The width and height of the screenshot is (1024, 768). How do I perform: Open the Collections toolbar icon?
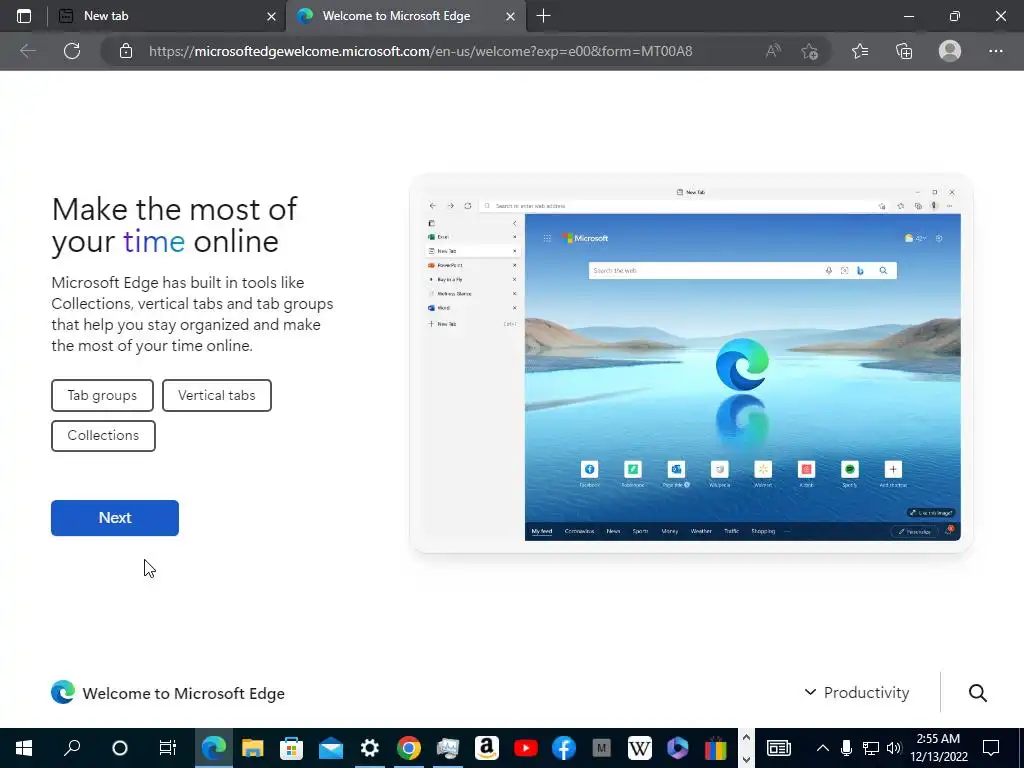coord(904,51)
